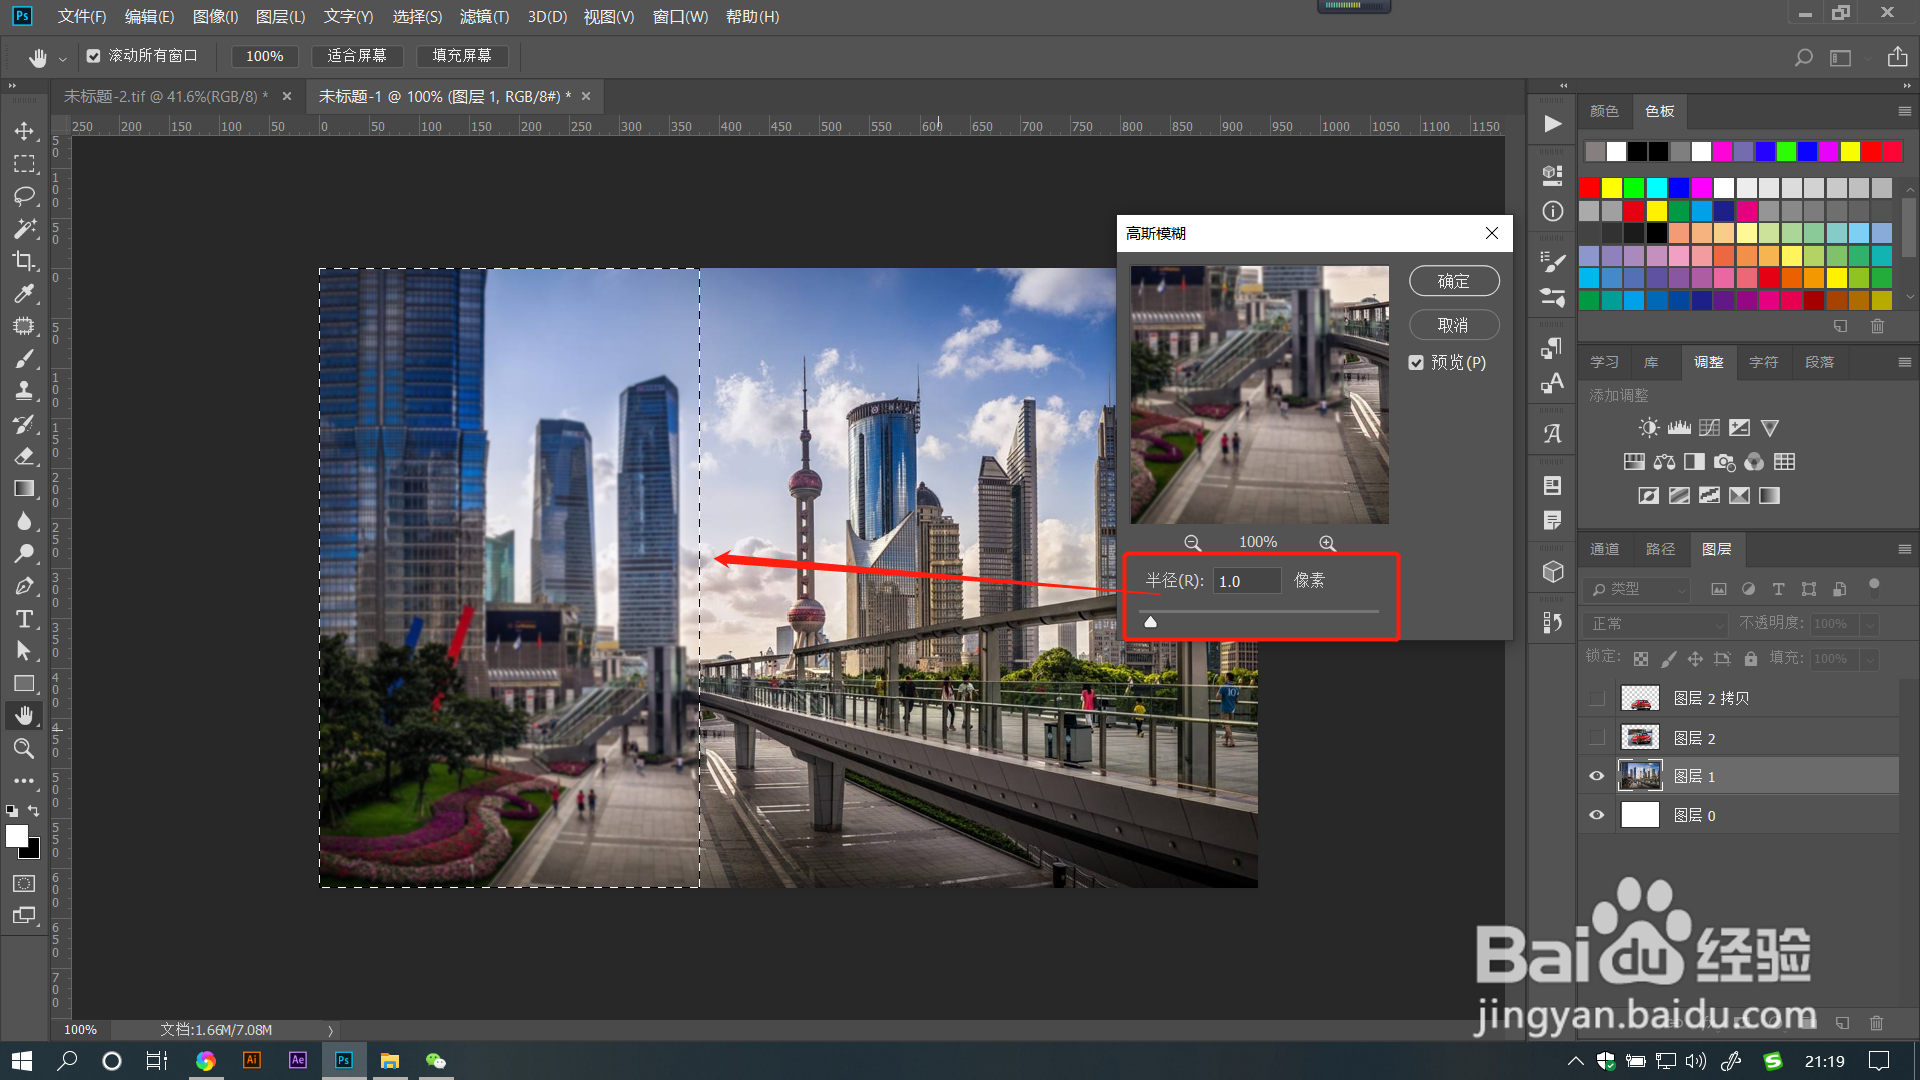The width and height of the screenshot is (1920, 1080).
Task: Select the Zoom tool in toolbar
Action: 24,748
